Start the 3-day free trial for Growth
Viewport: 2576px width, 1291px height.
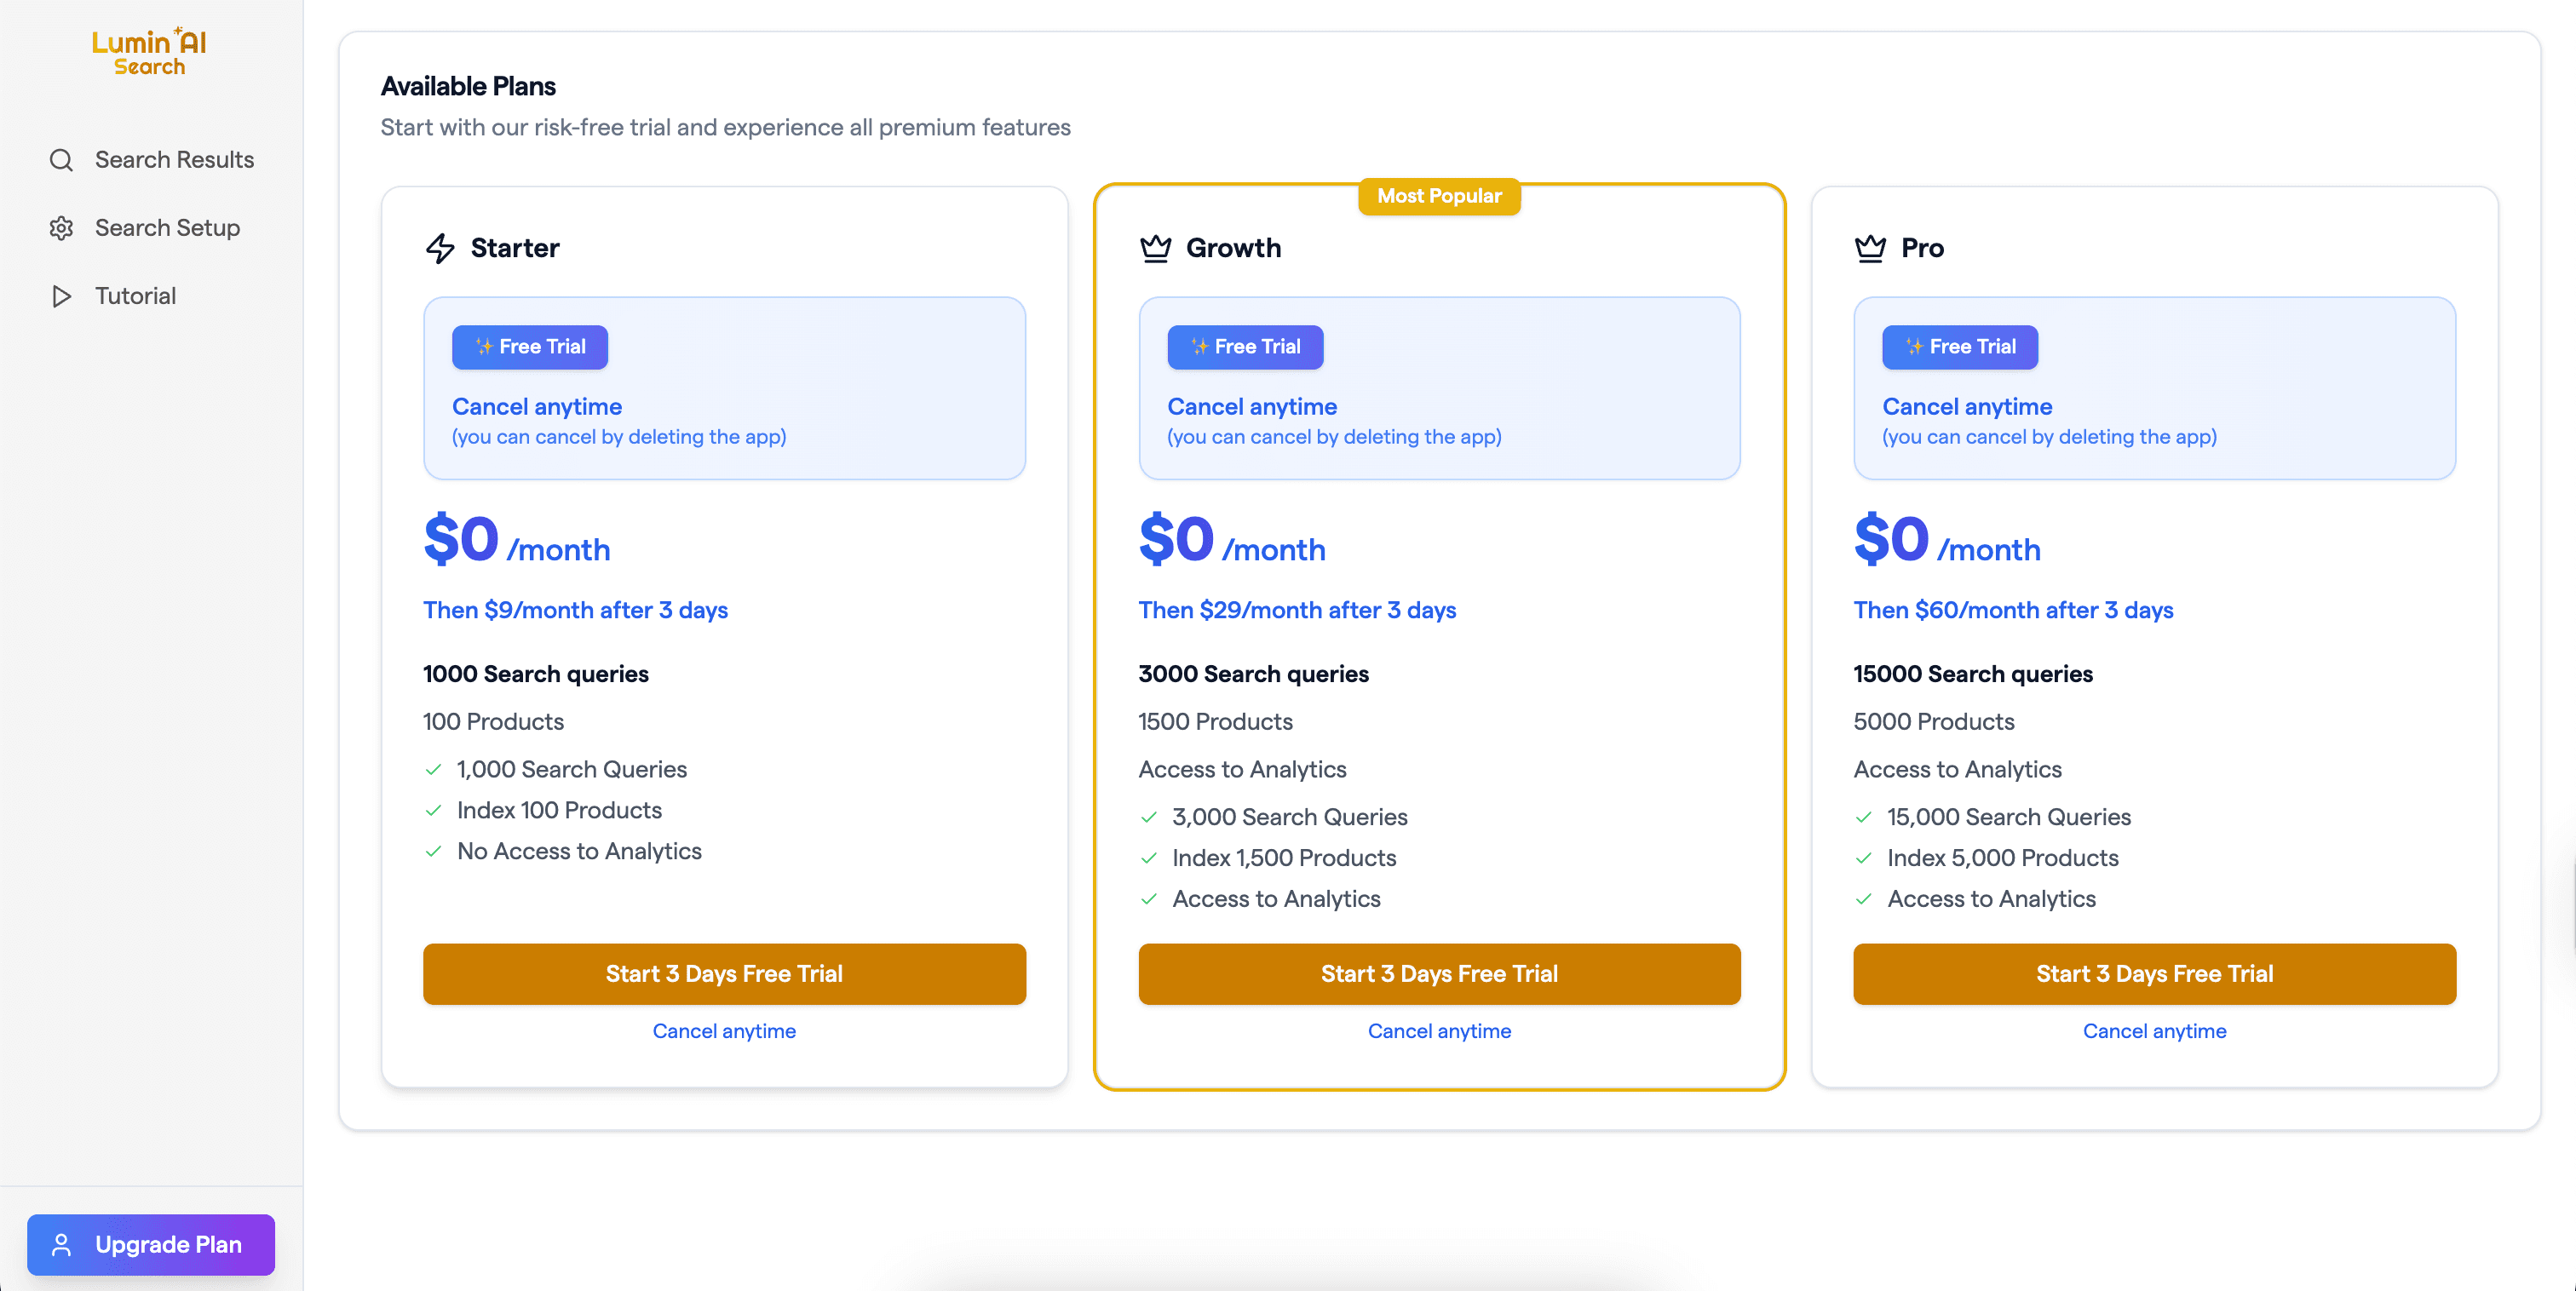click(1439, 973)
